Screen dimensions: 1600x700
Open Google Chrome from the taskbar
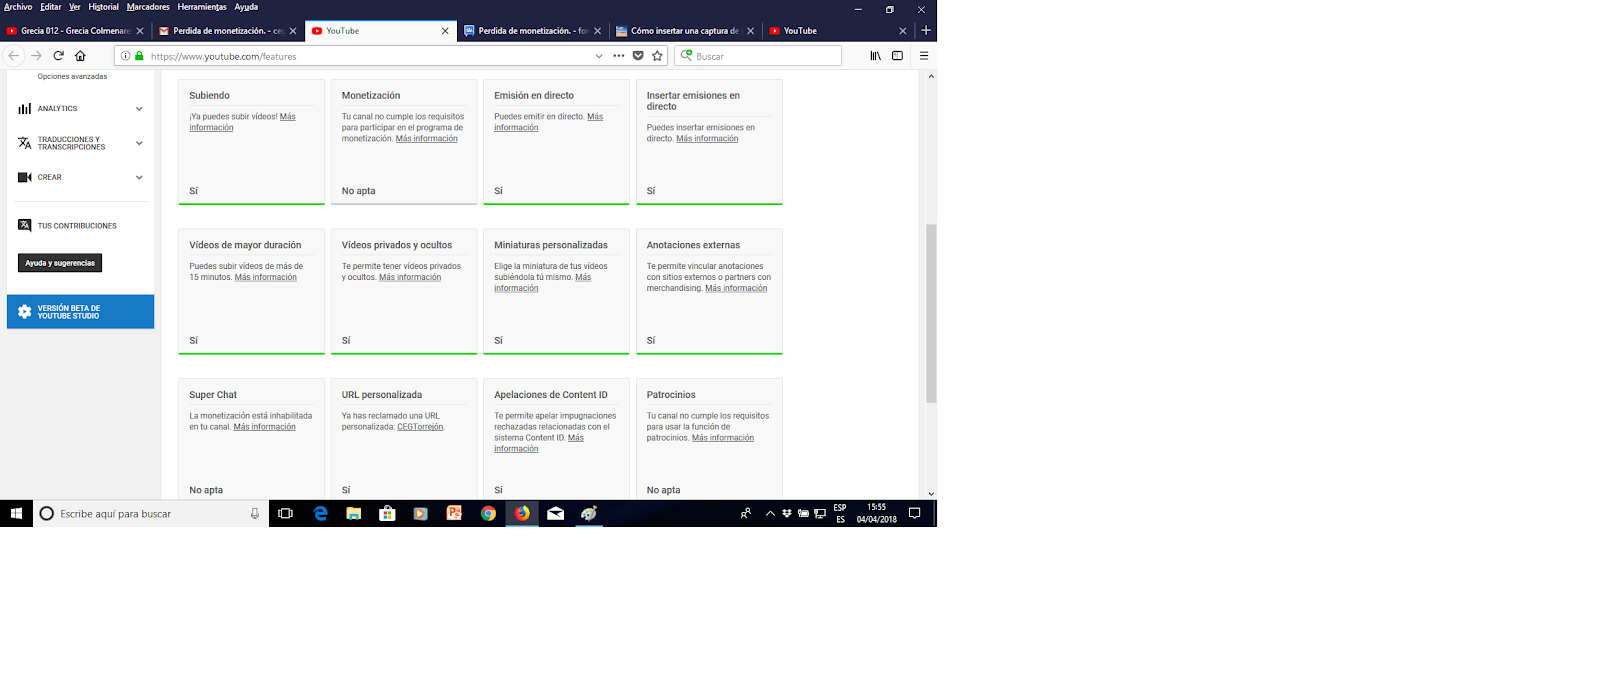(x=488, y=513)
